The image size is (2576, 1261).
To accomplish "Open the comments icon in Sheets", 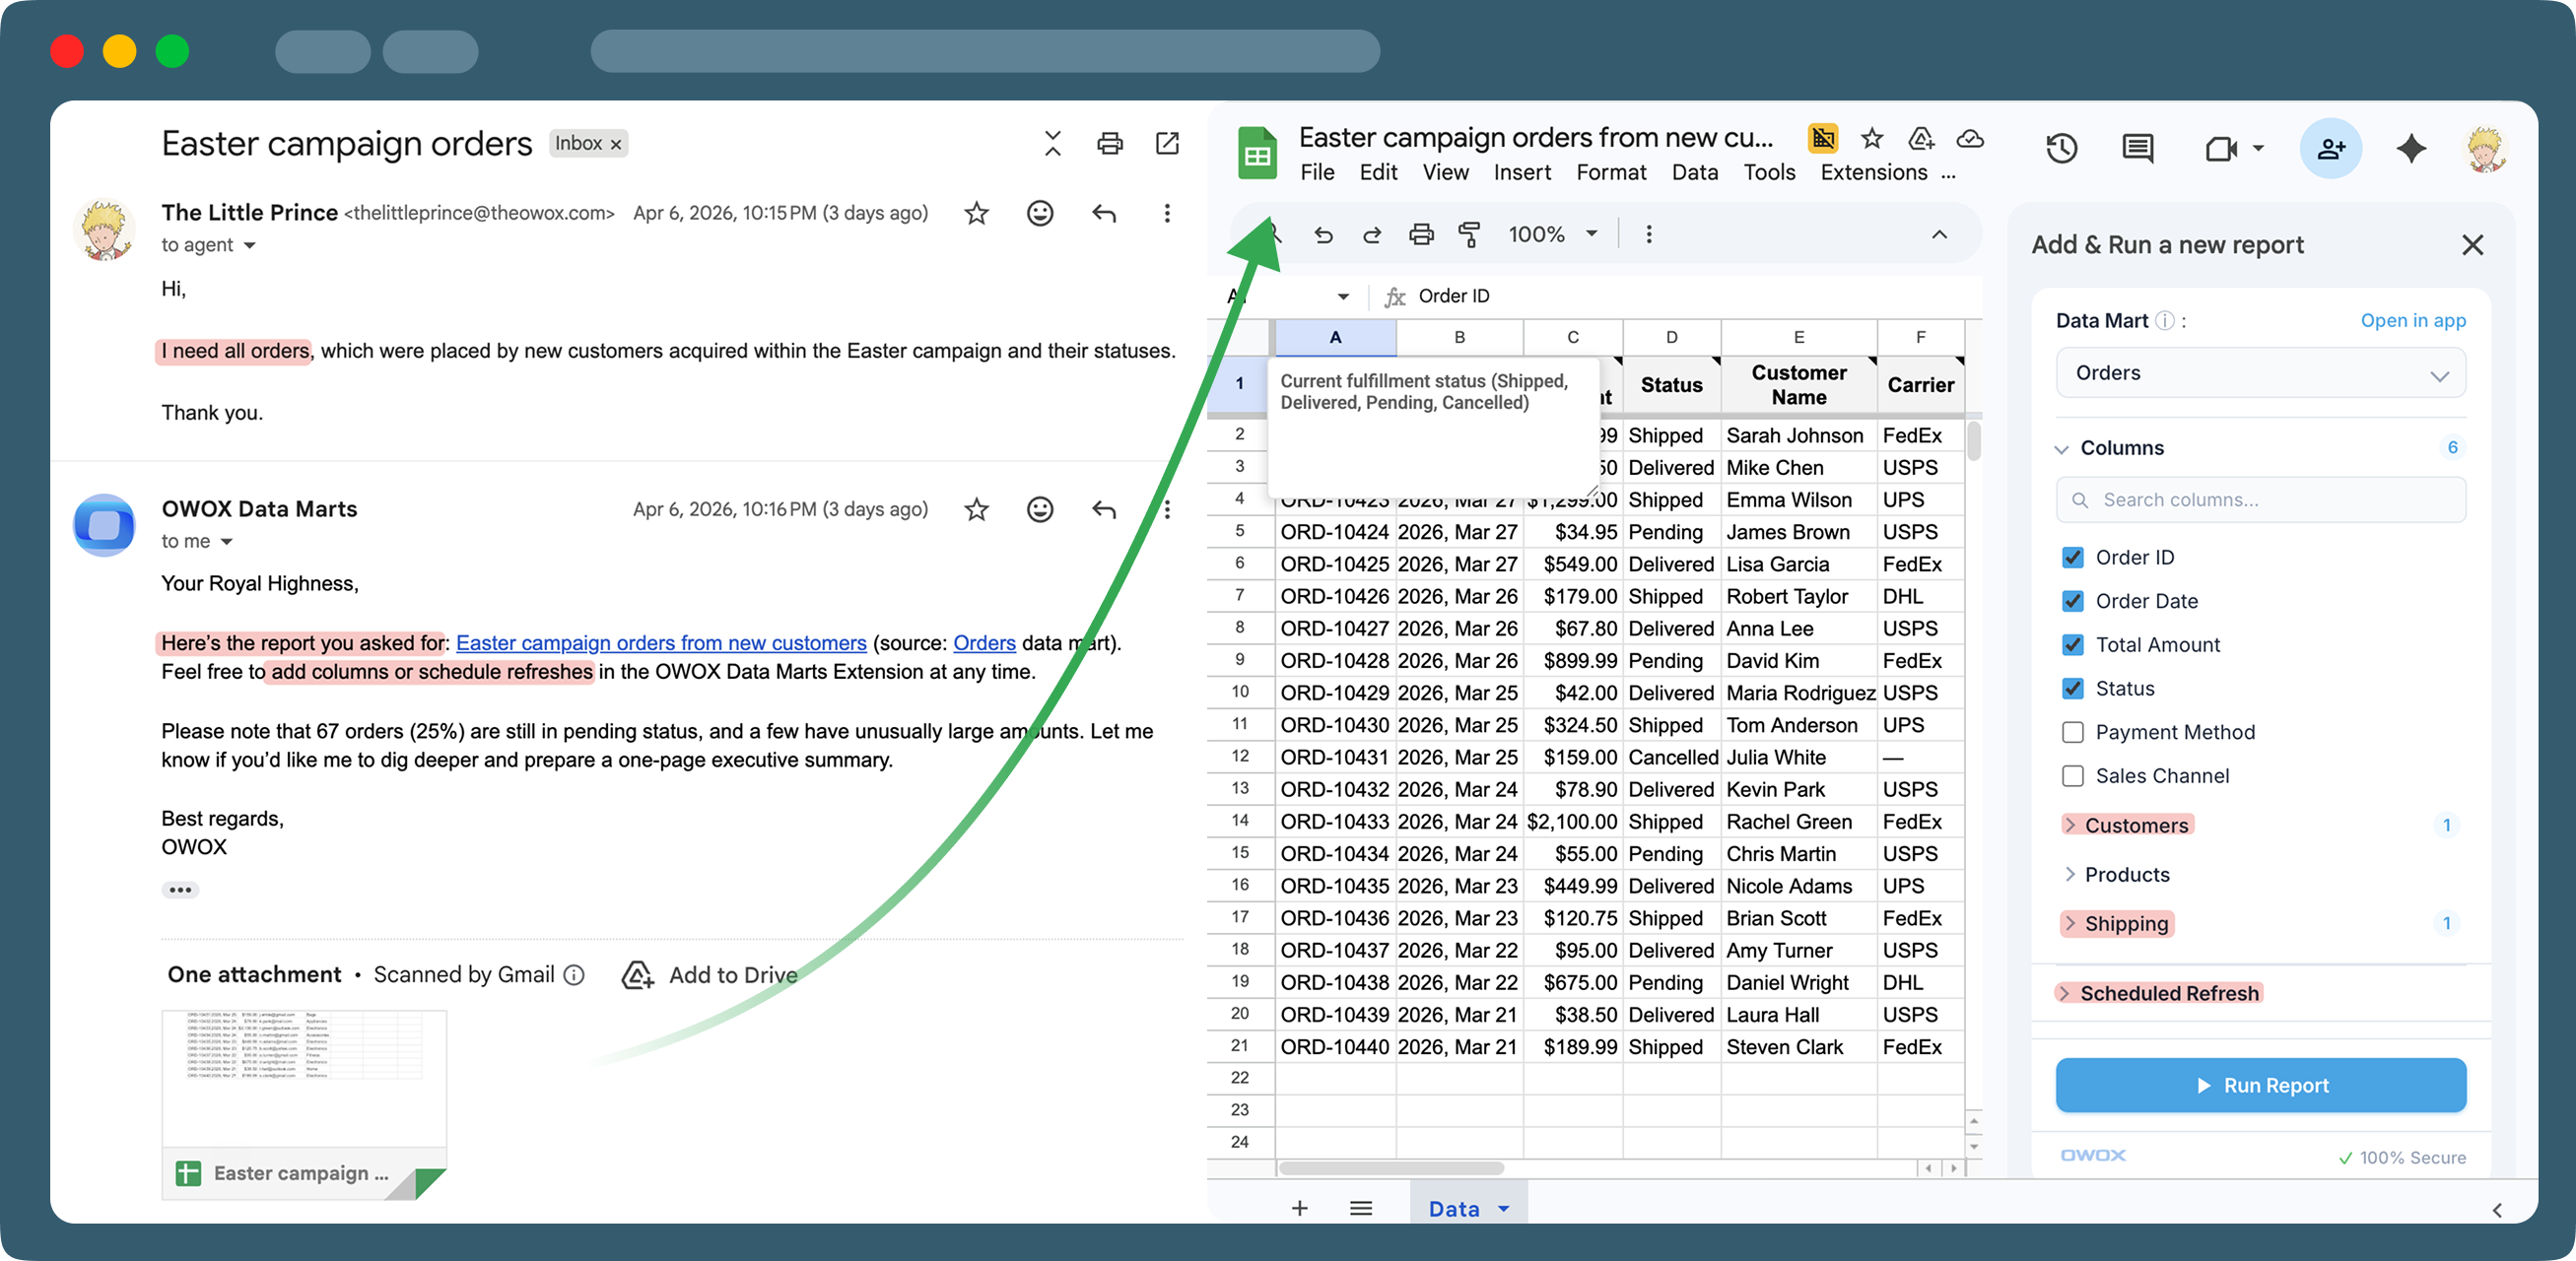I will pyautogui.click(x=2137, y=149).
